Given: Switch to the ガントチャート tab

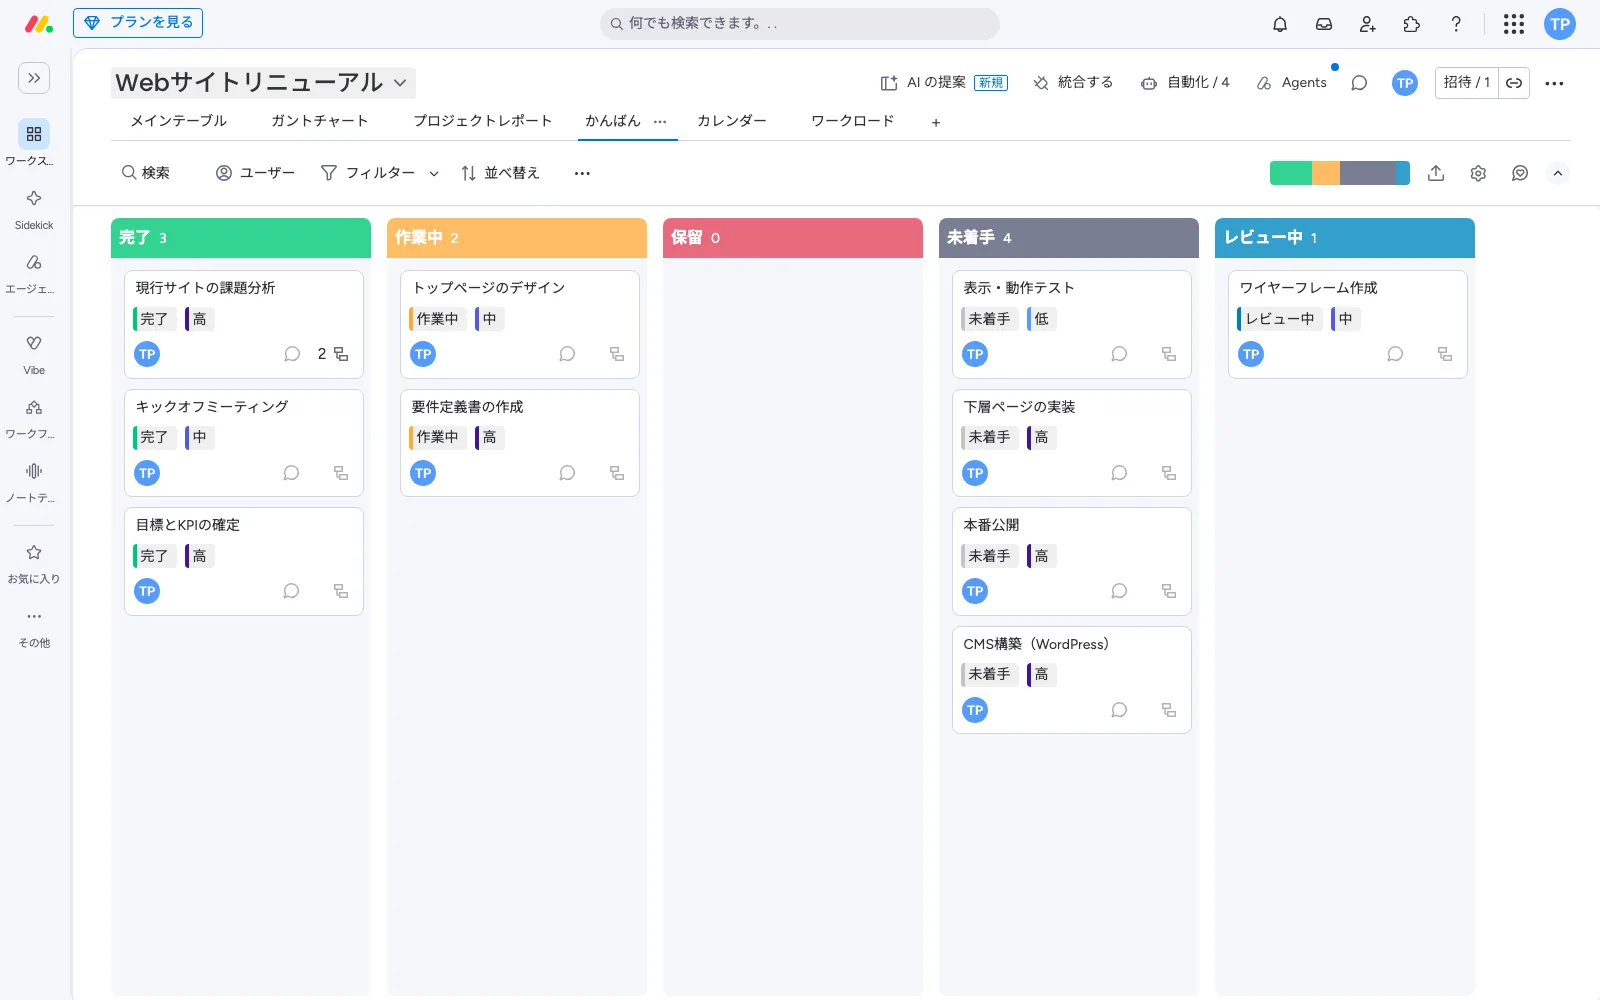Looking at the screenshot, I should coord(320,121).
